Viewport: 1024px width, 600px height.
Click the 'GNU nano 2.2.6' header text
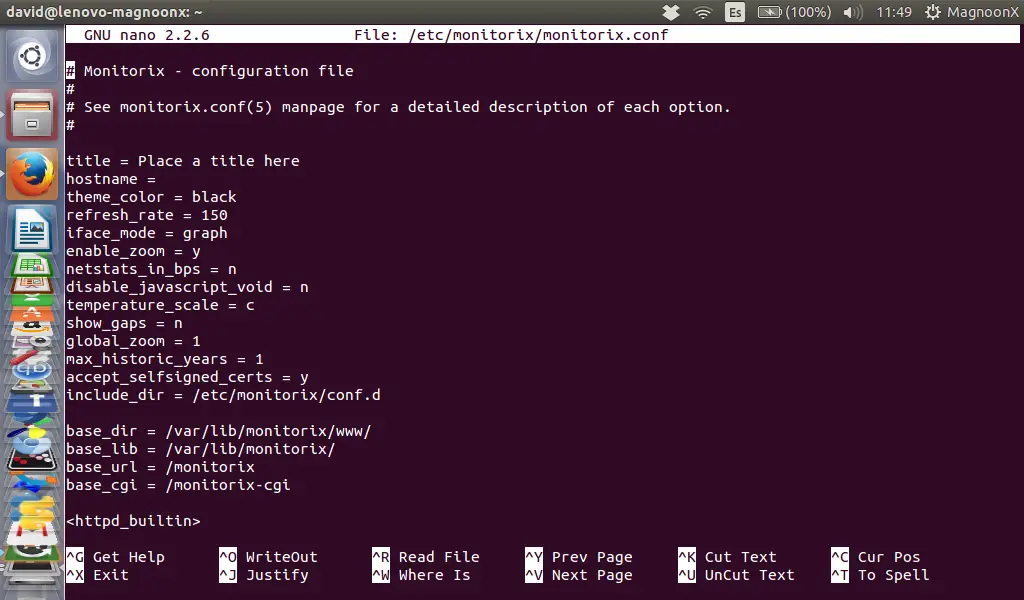coord(146,35)
